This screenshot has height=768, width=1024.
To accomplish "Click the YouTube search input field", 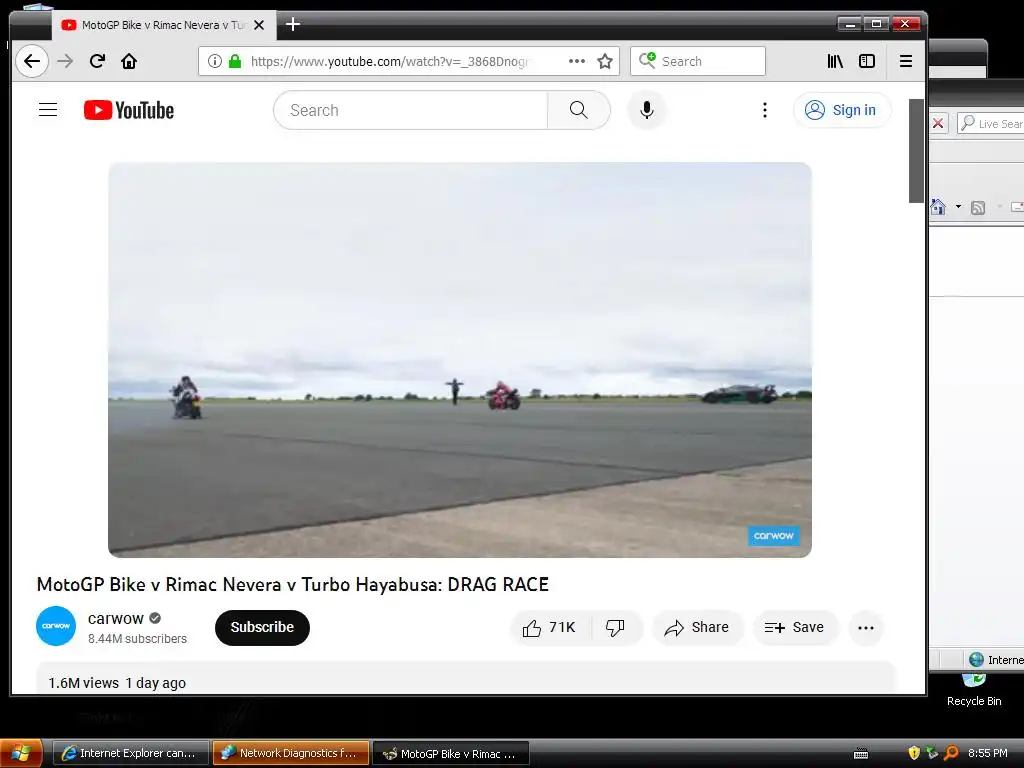I will 410,110.
